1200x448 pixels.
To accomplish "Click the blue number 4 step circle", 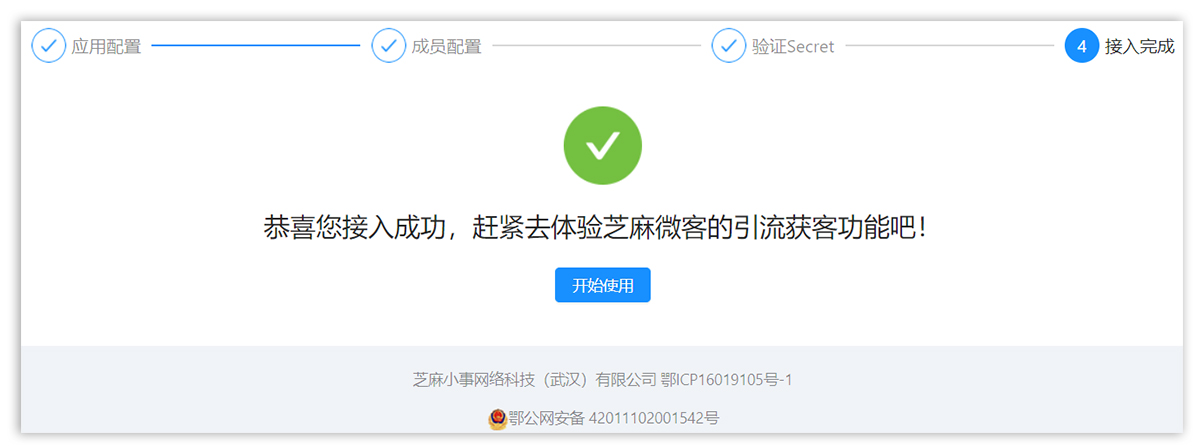I will (1082, 45).
